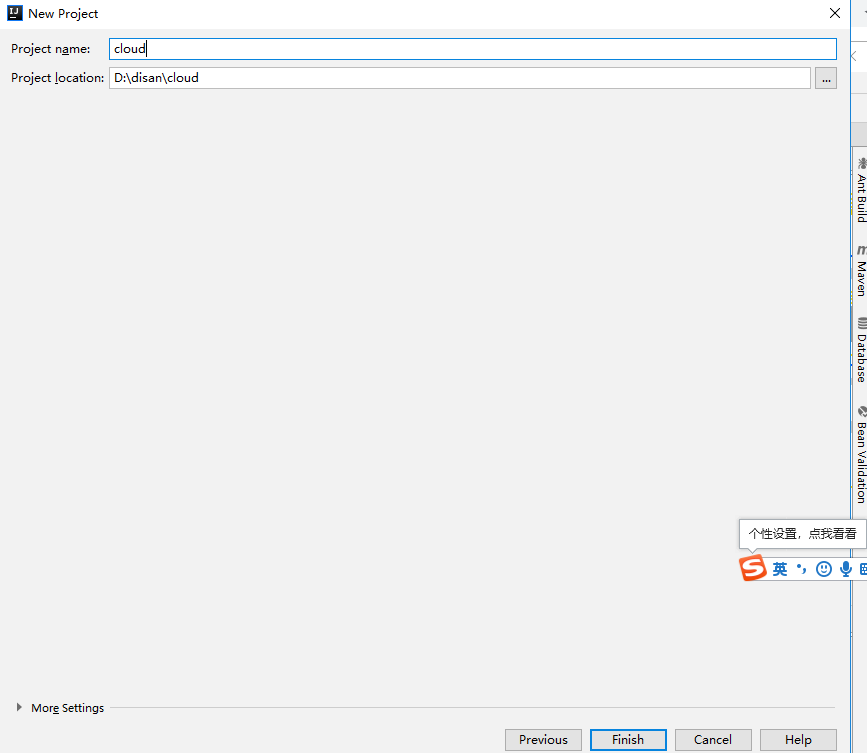Cancel the new project dialog

(x=713, y=740)
